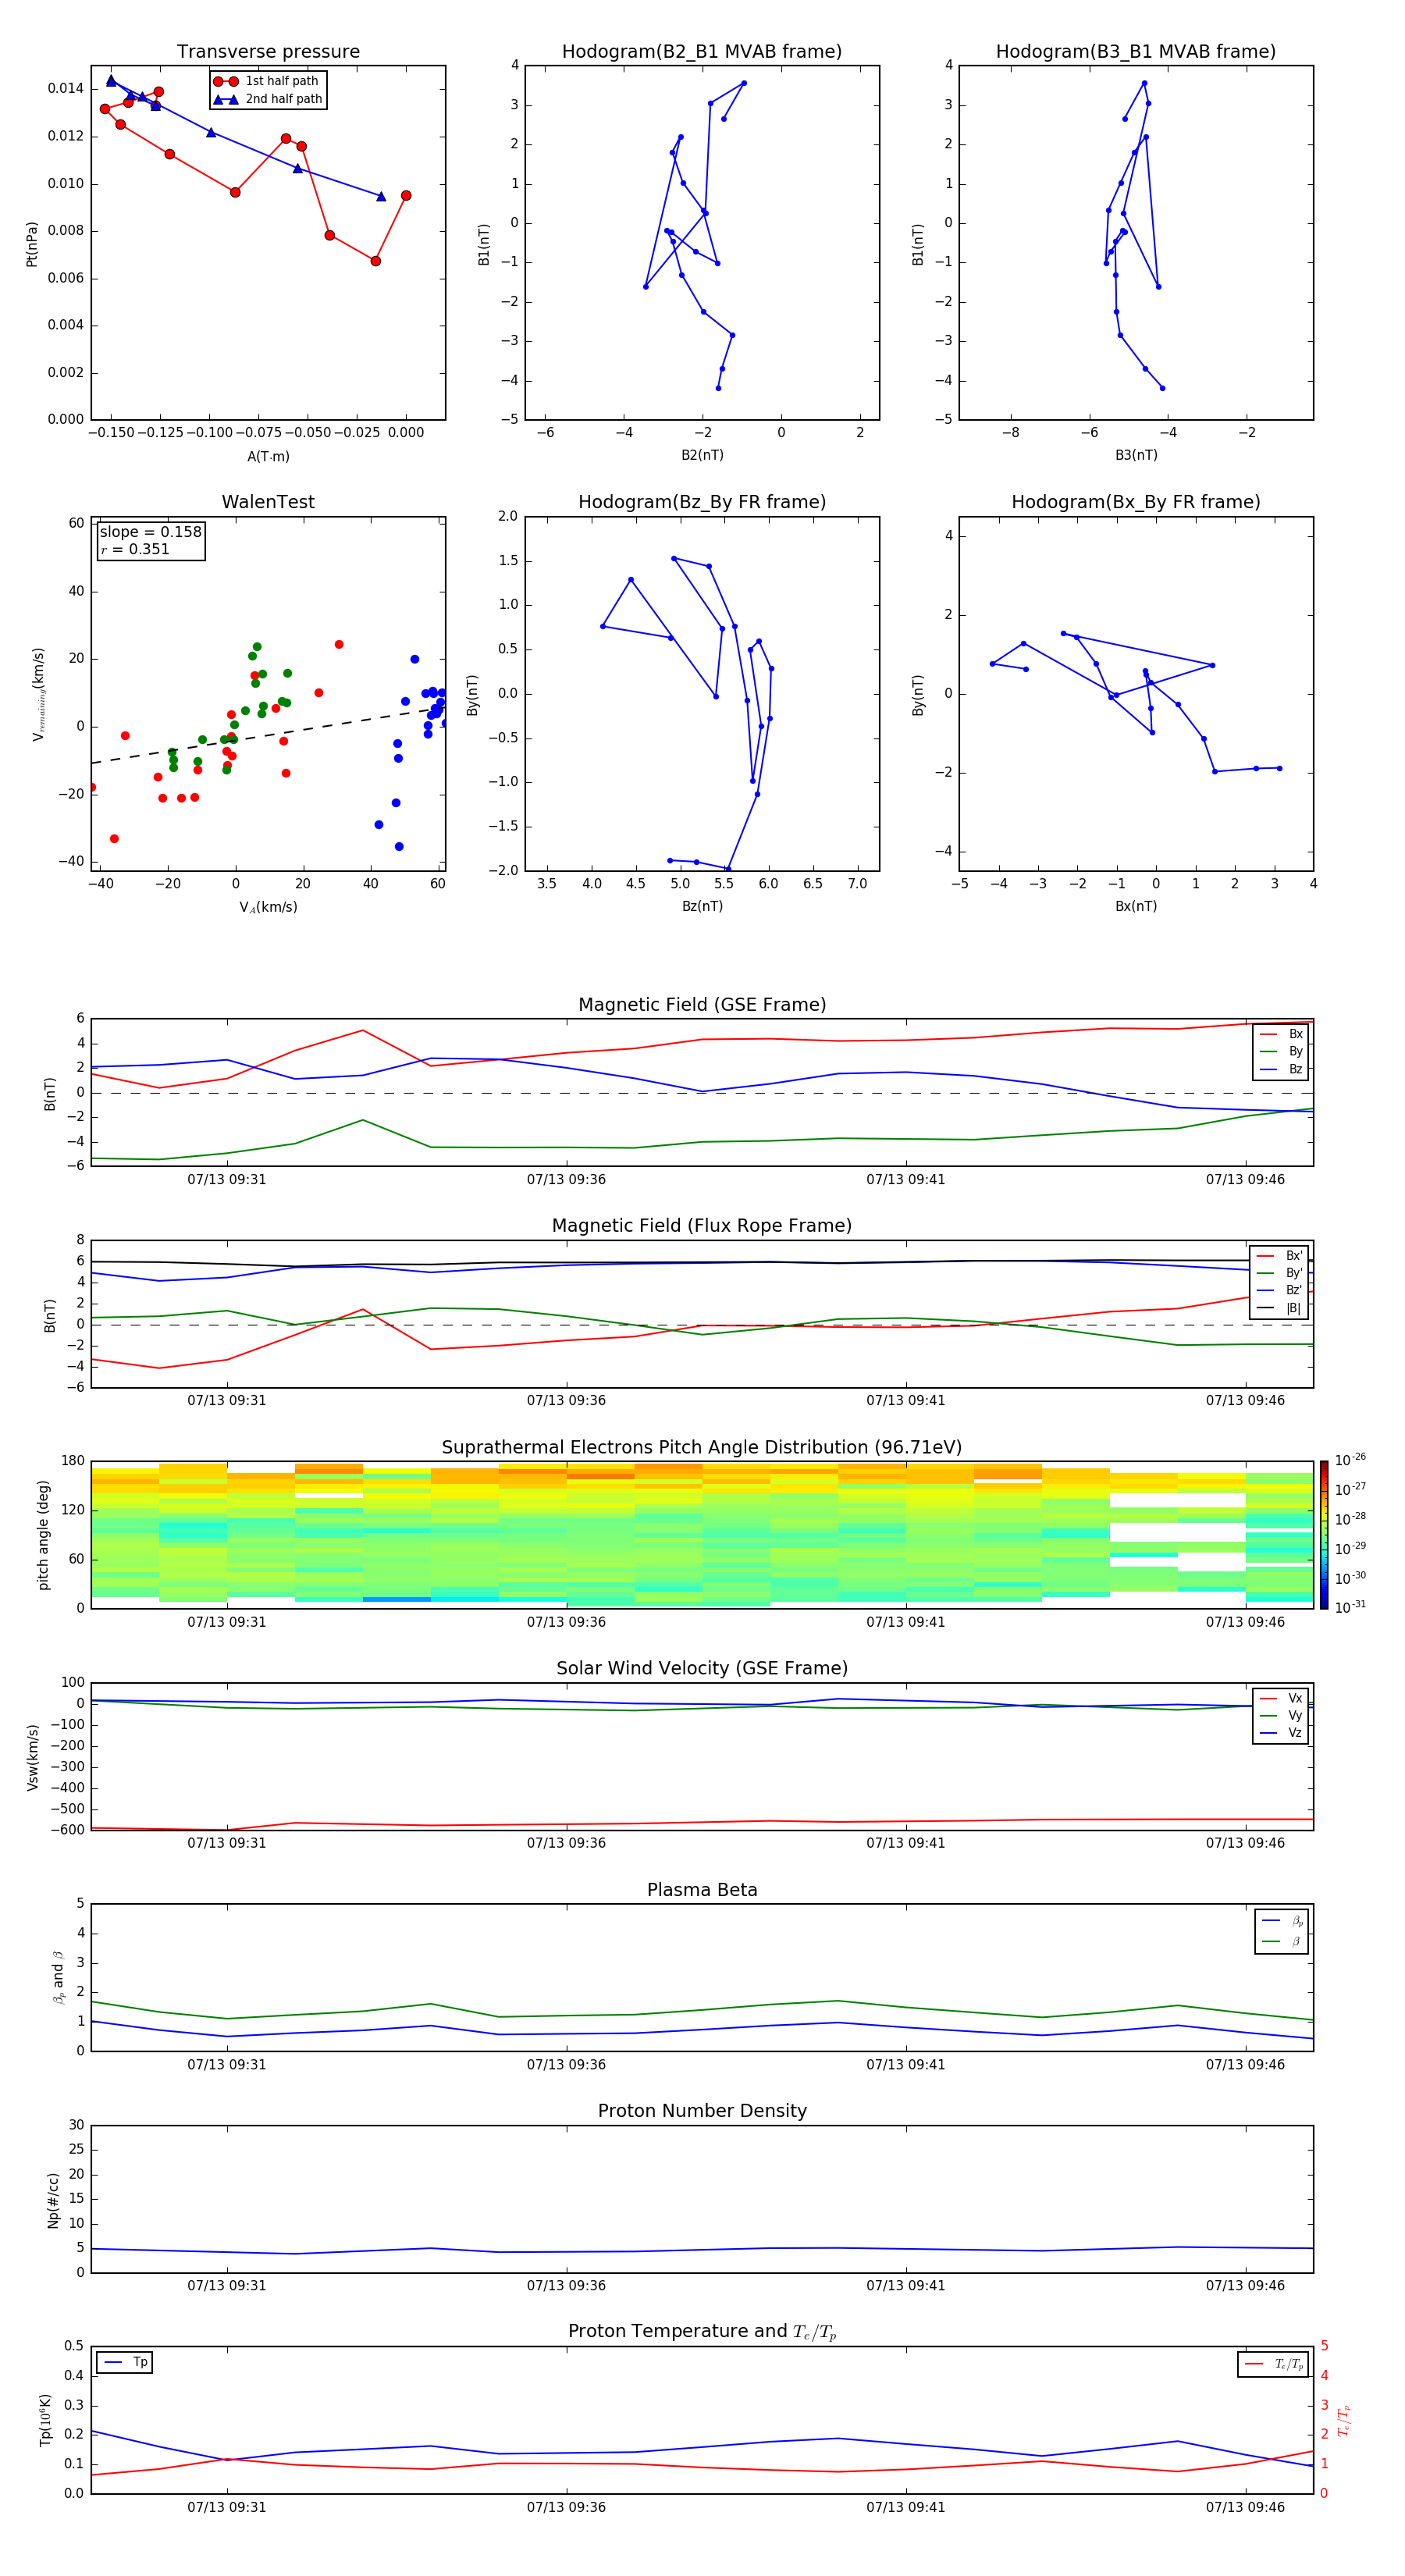Click the 'Transverse pressure' plot title

coord(268,52)
